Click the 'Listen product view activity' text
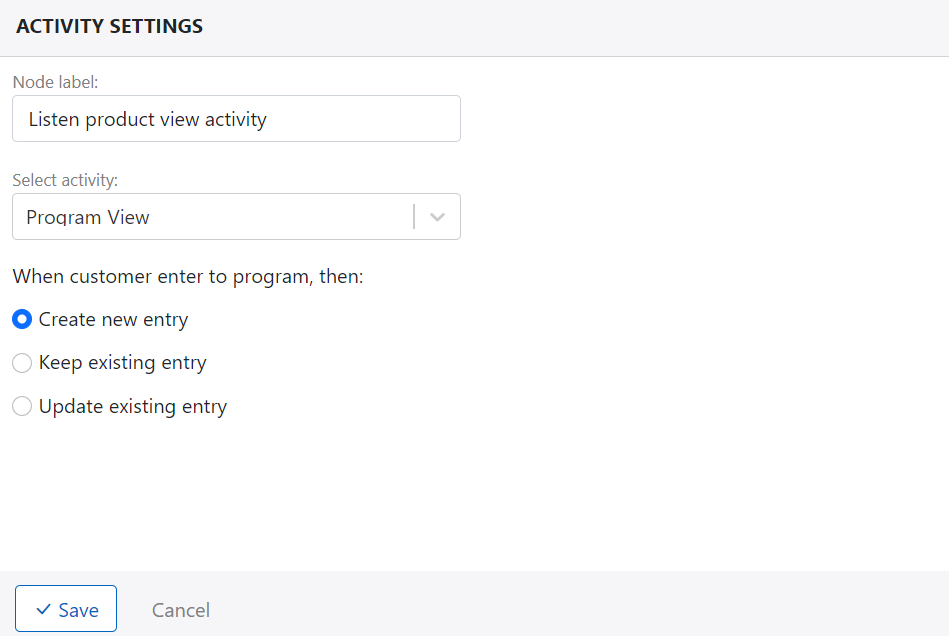Screen dimensions: 949x636 tap(148, 120)
